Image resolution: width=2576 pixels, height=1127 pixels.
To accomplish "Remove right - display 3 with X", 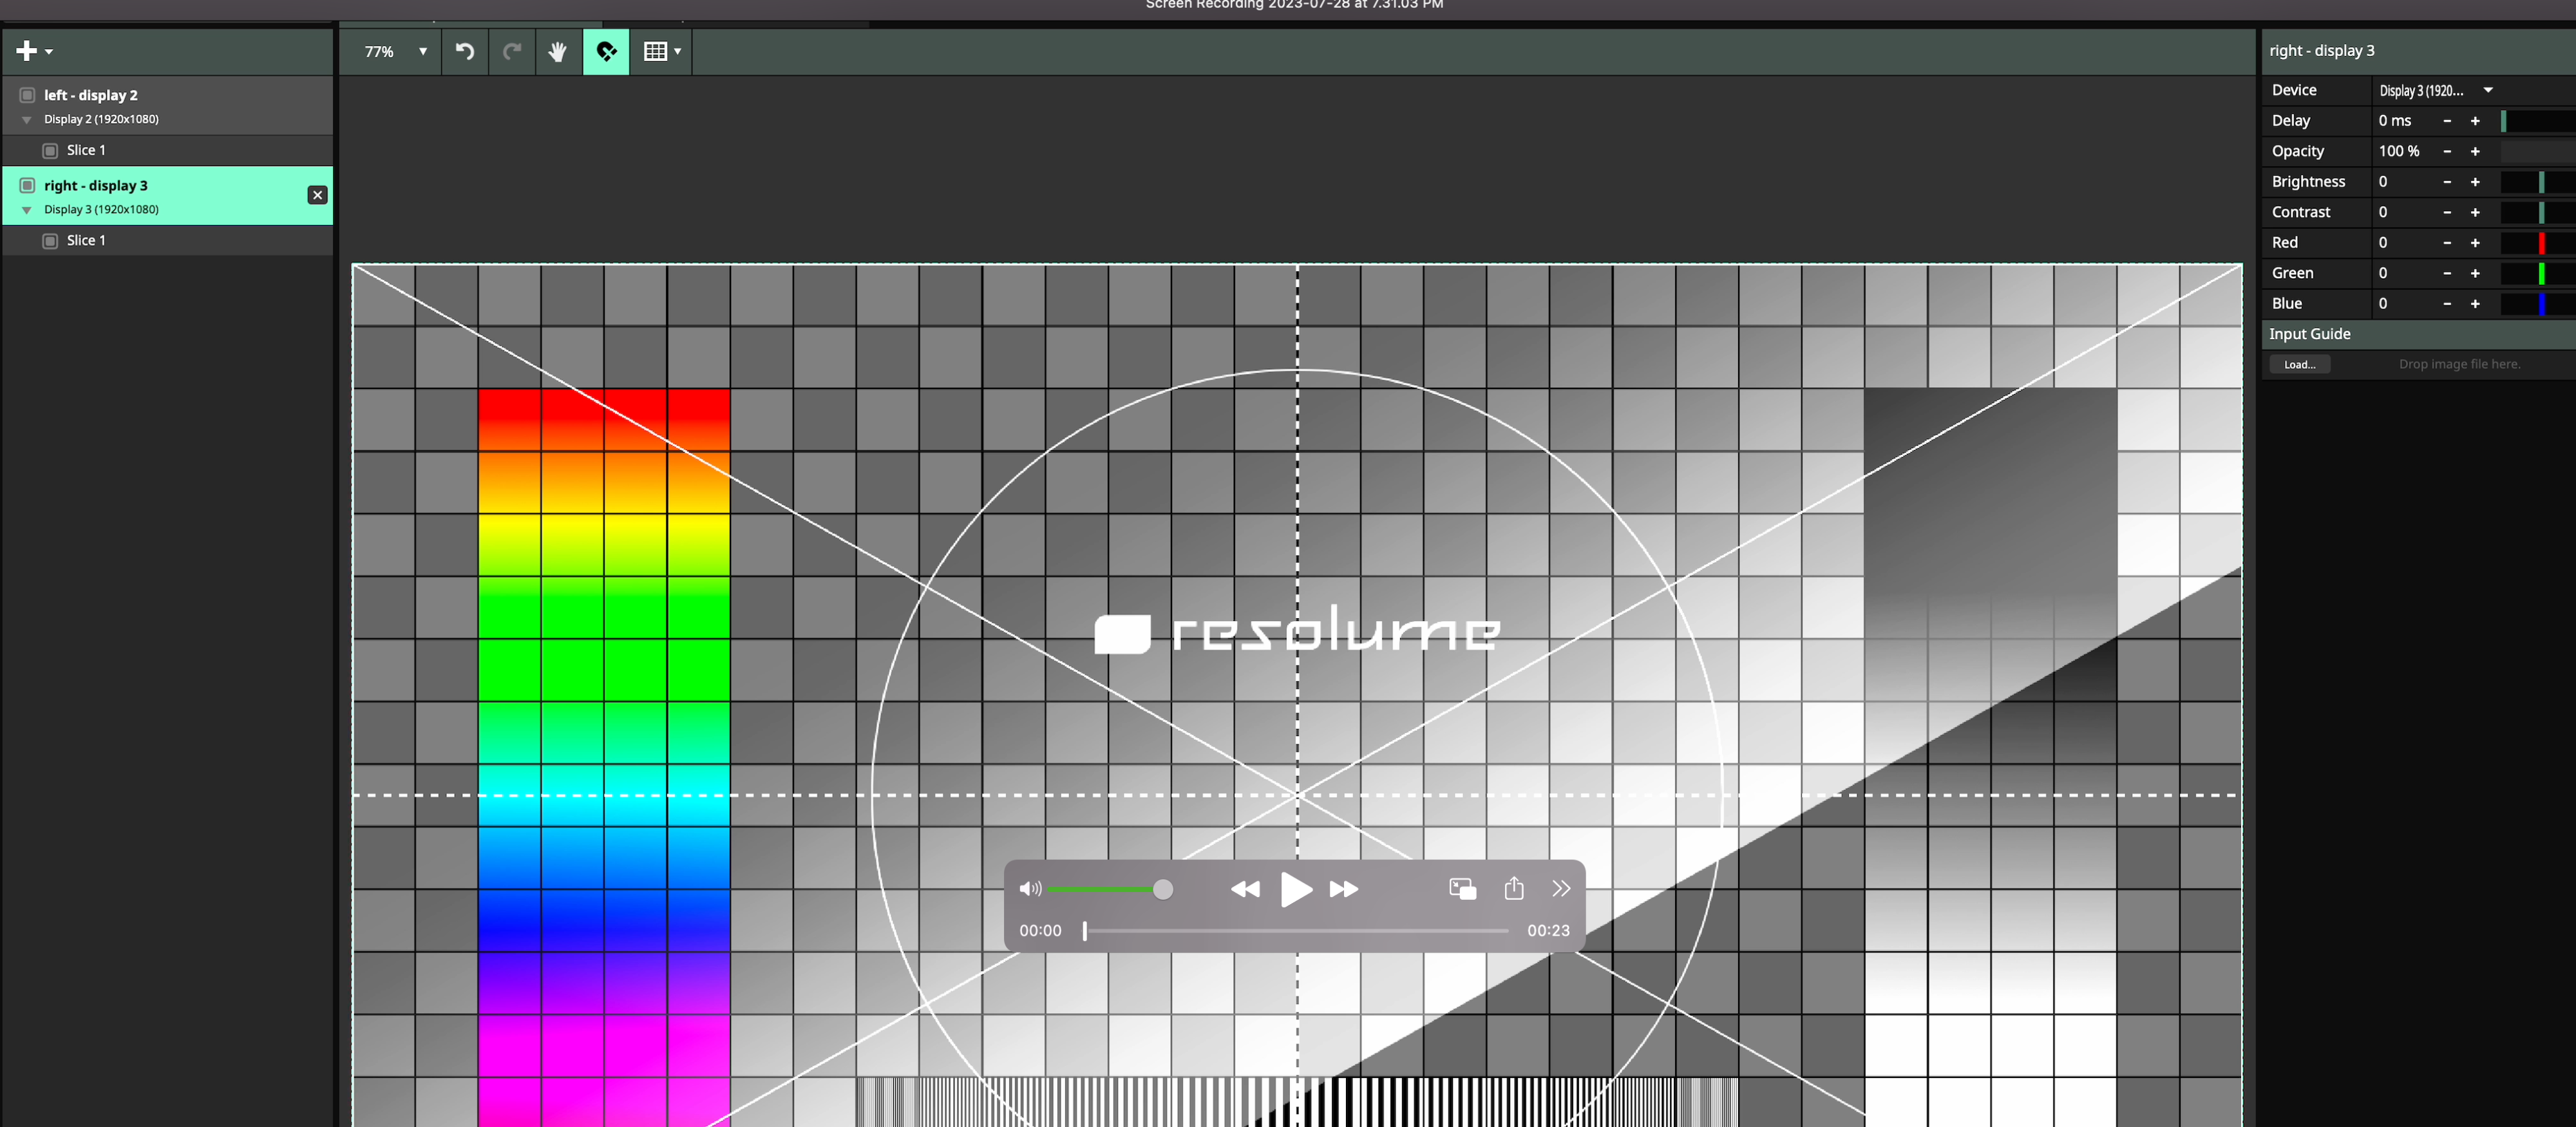I will 317,195.
